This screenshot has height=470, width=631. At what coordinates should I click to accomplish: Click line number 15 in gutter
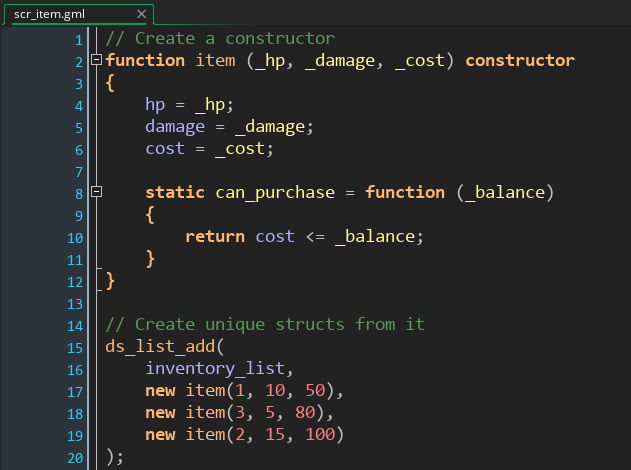coord(75,348)
